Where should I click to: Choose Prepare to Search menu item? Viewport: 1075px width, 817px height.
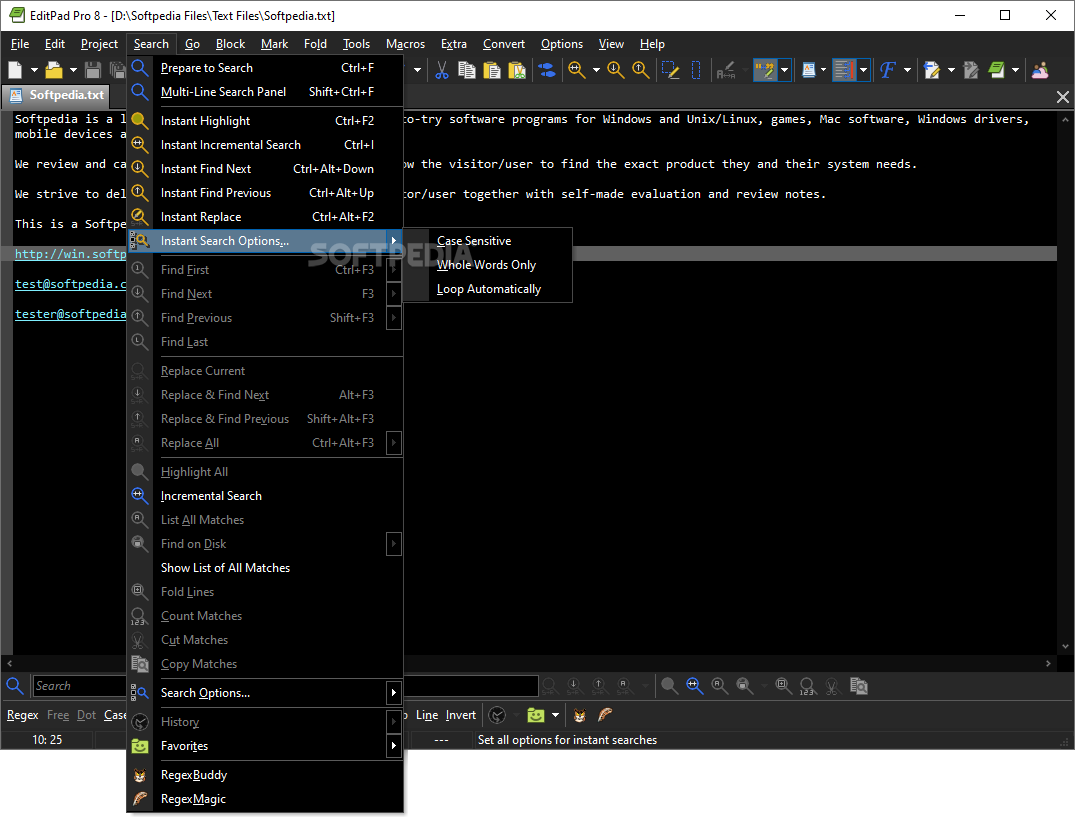coord(265,68)
